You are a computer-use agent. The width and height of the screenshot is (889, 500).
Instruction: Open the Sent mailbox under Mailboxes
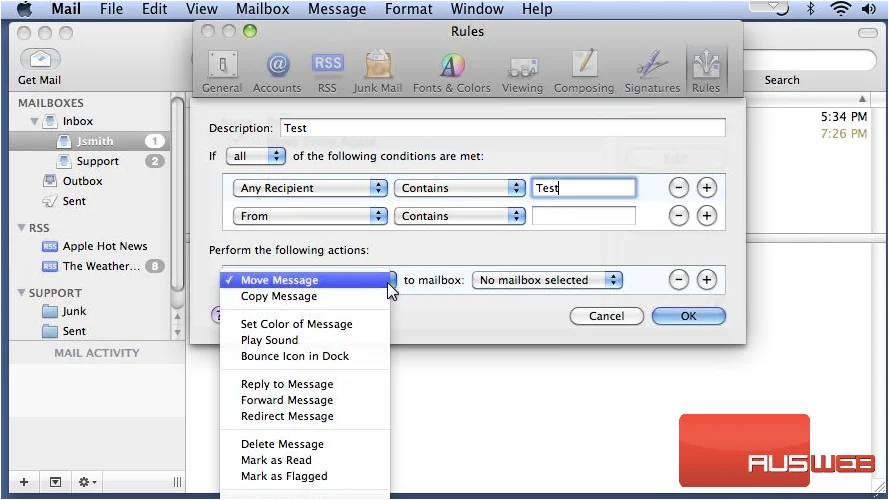(x=74, y=201)
